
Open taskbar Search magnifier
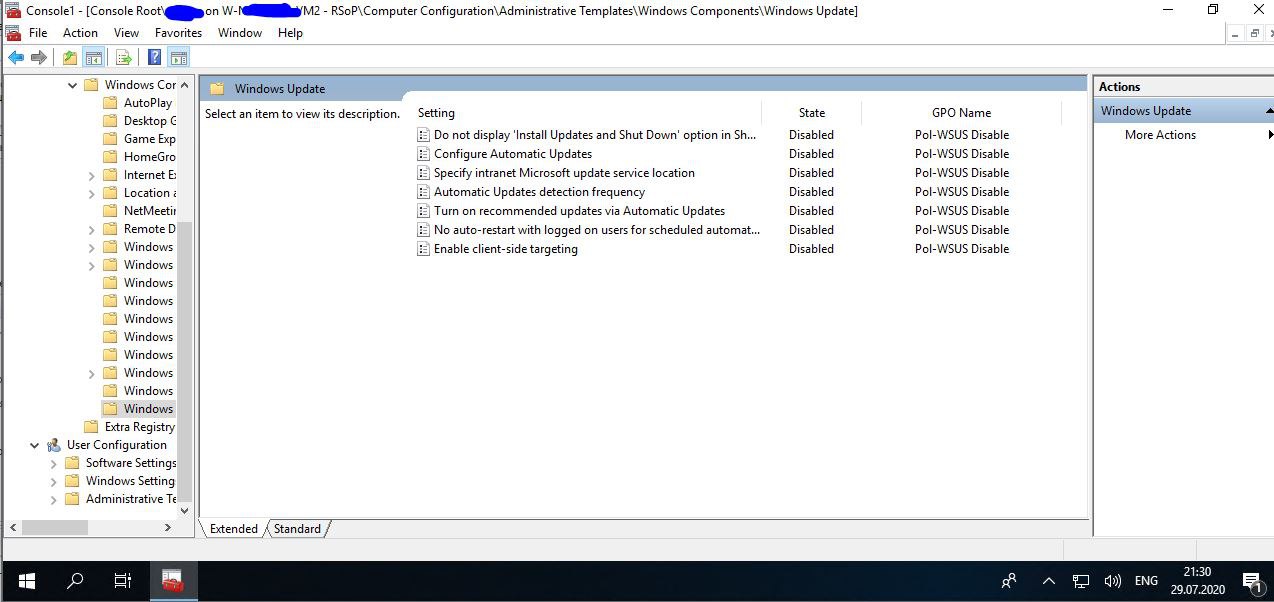click(x=75, y=581)
